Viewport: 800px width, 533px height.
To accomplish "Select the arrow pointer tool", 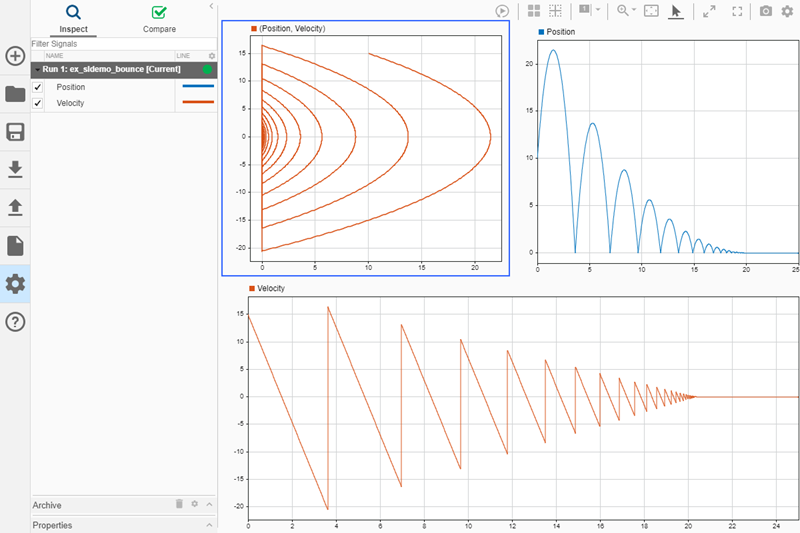I will click(676, 11).
